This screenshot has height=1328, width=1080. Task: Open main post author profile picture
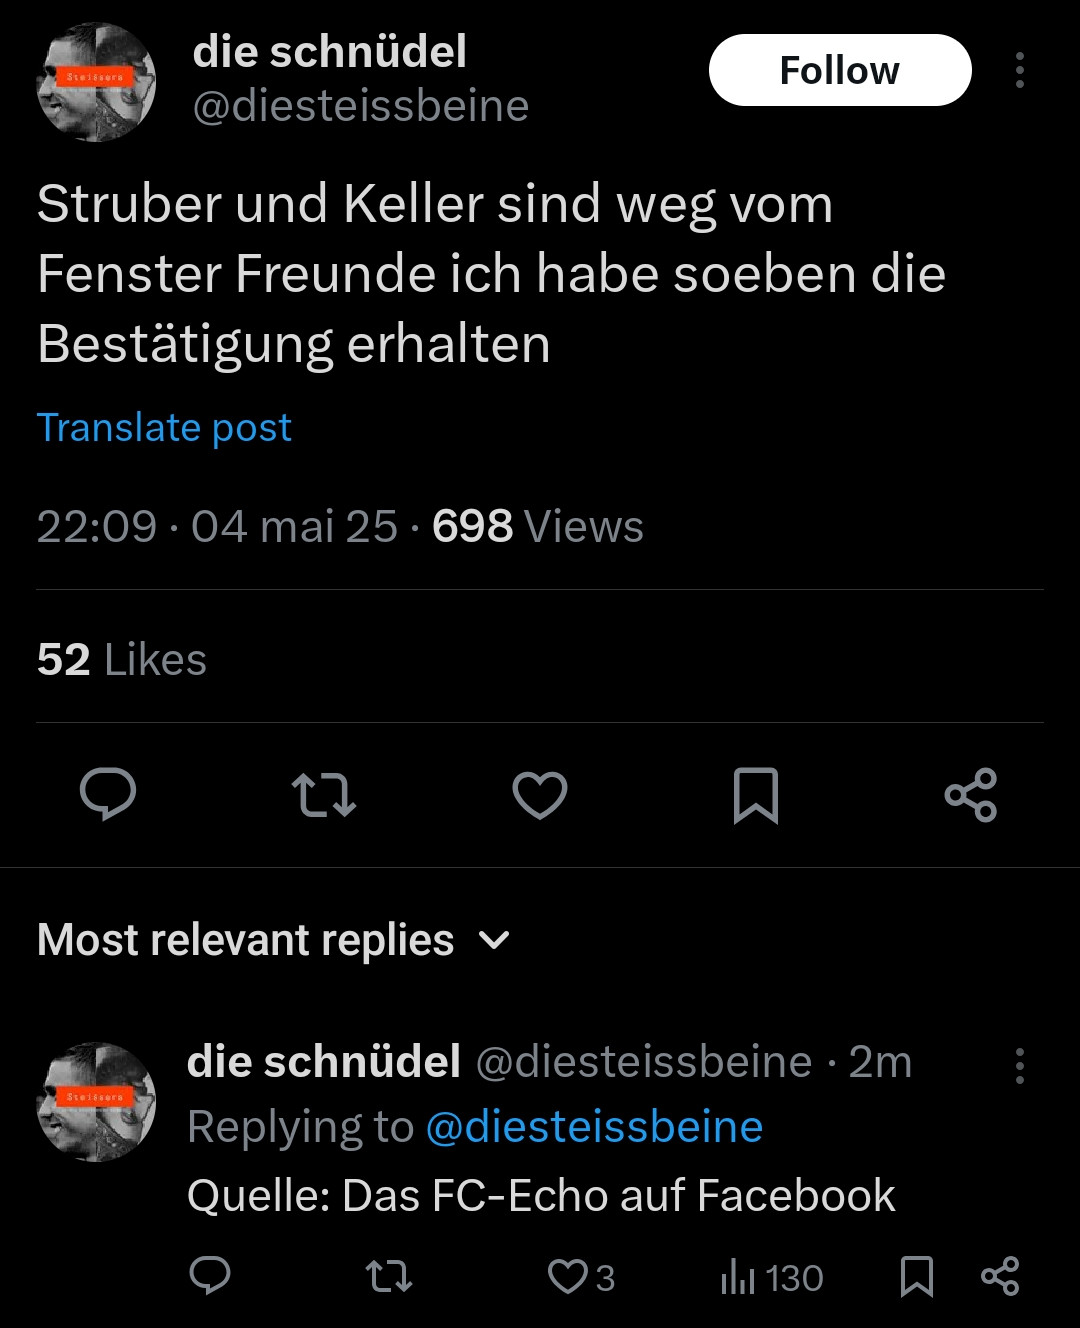pos(96,82)
